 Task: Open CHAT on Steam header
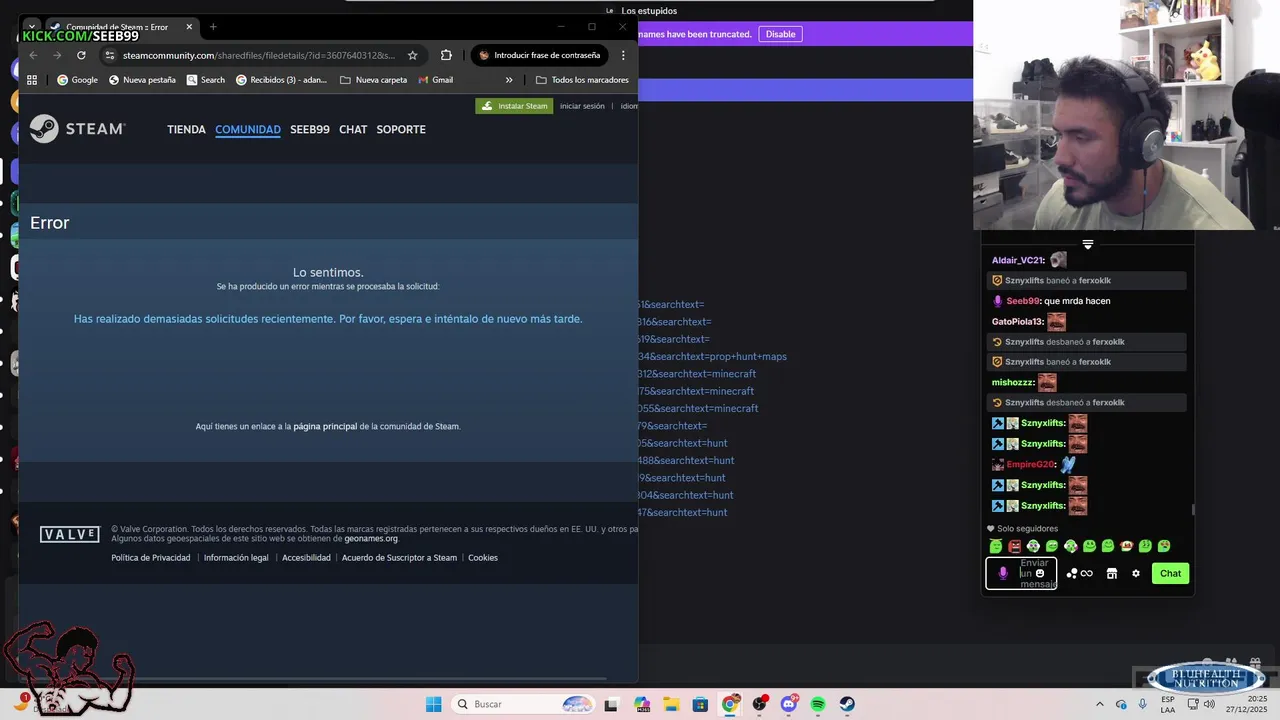click(x=353, y=129)
